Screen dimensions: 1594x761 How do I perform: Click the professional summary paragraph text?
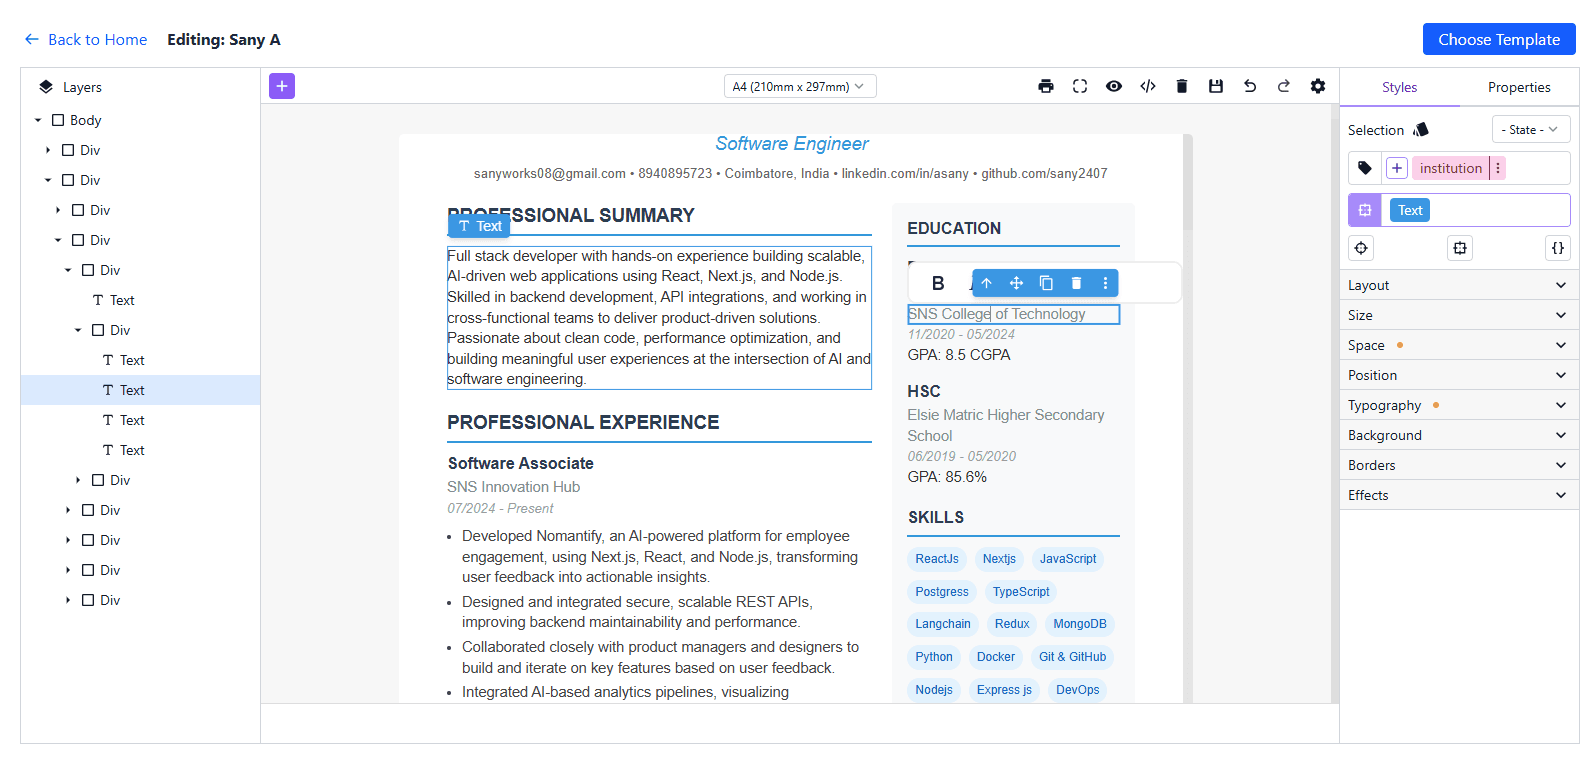tap(659, 317)
